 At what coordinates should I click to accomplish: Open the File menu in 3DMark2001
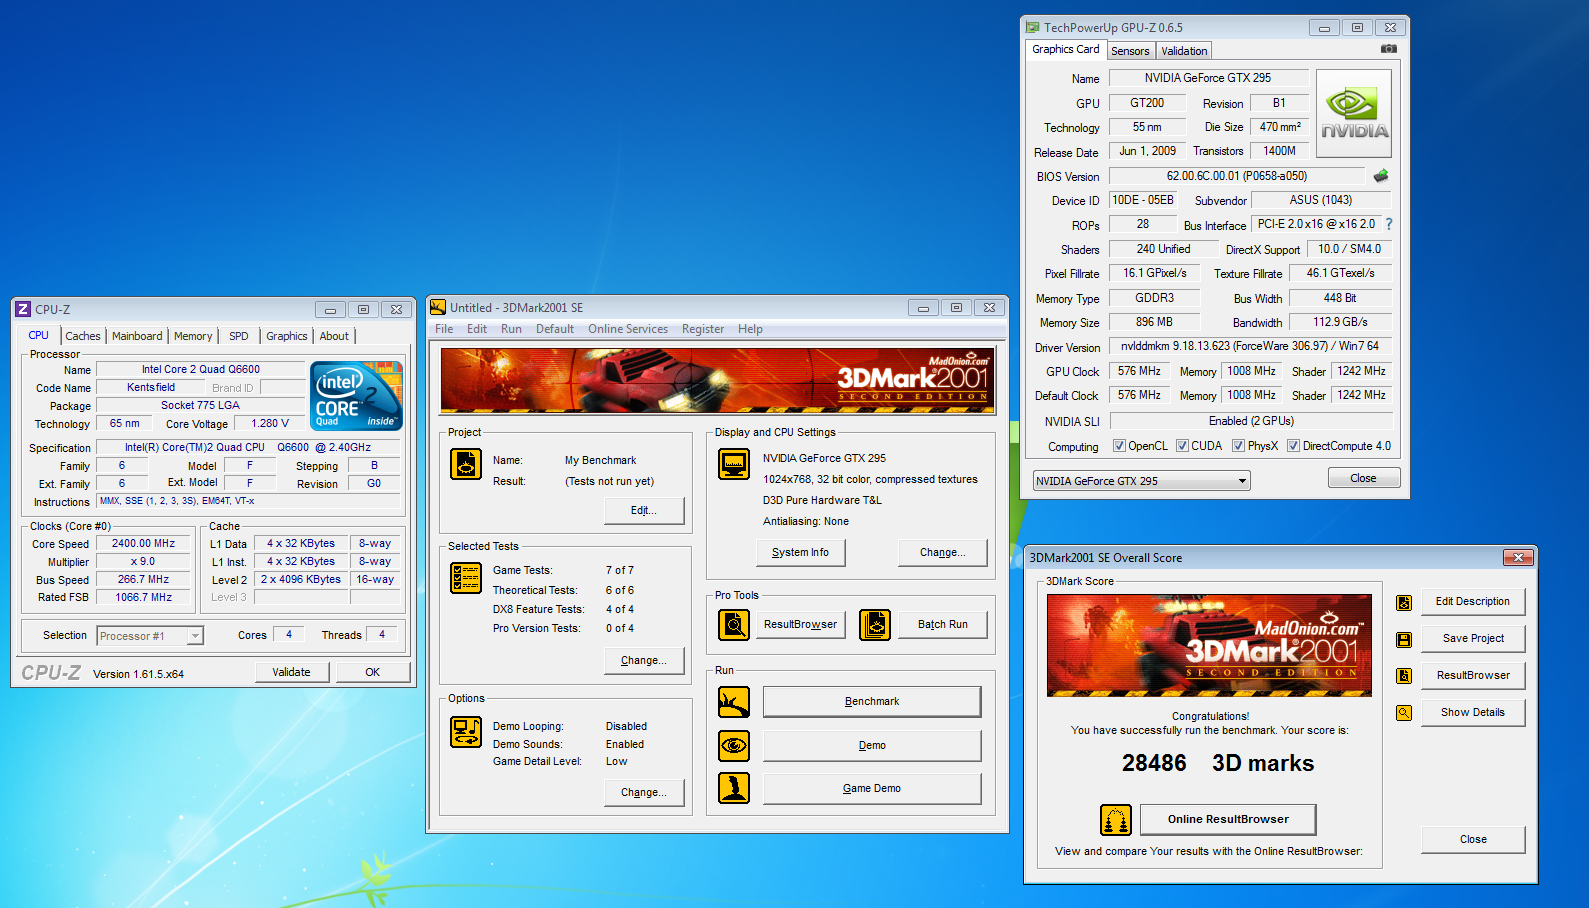pyautogui.click(x=444, y=329)
